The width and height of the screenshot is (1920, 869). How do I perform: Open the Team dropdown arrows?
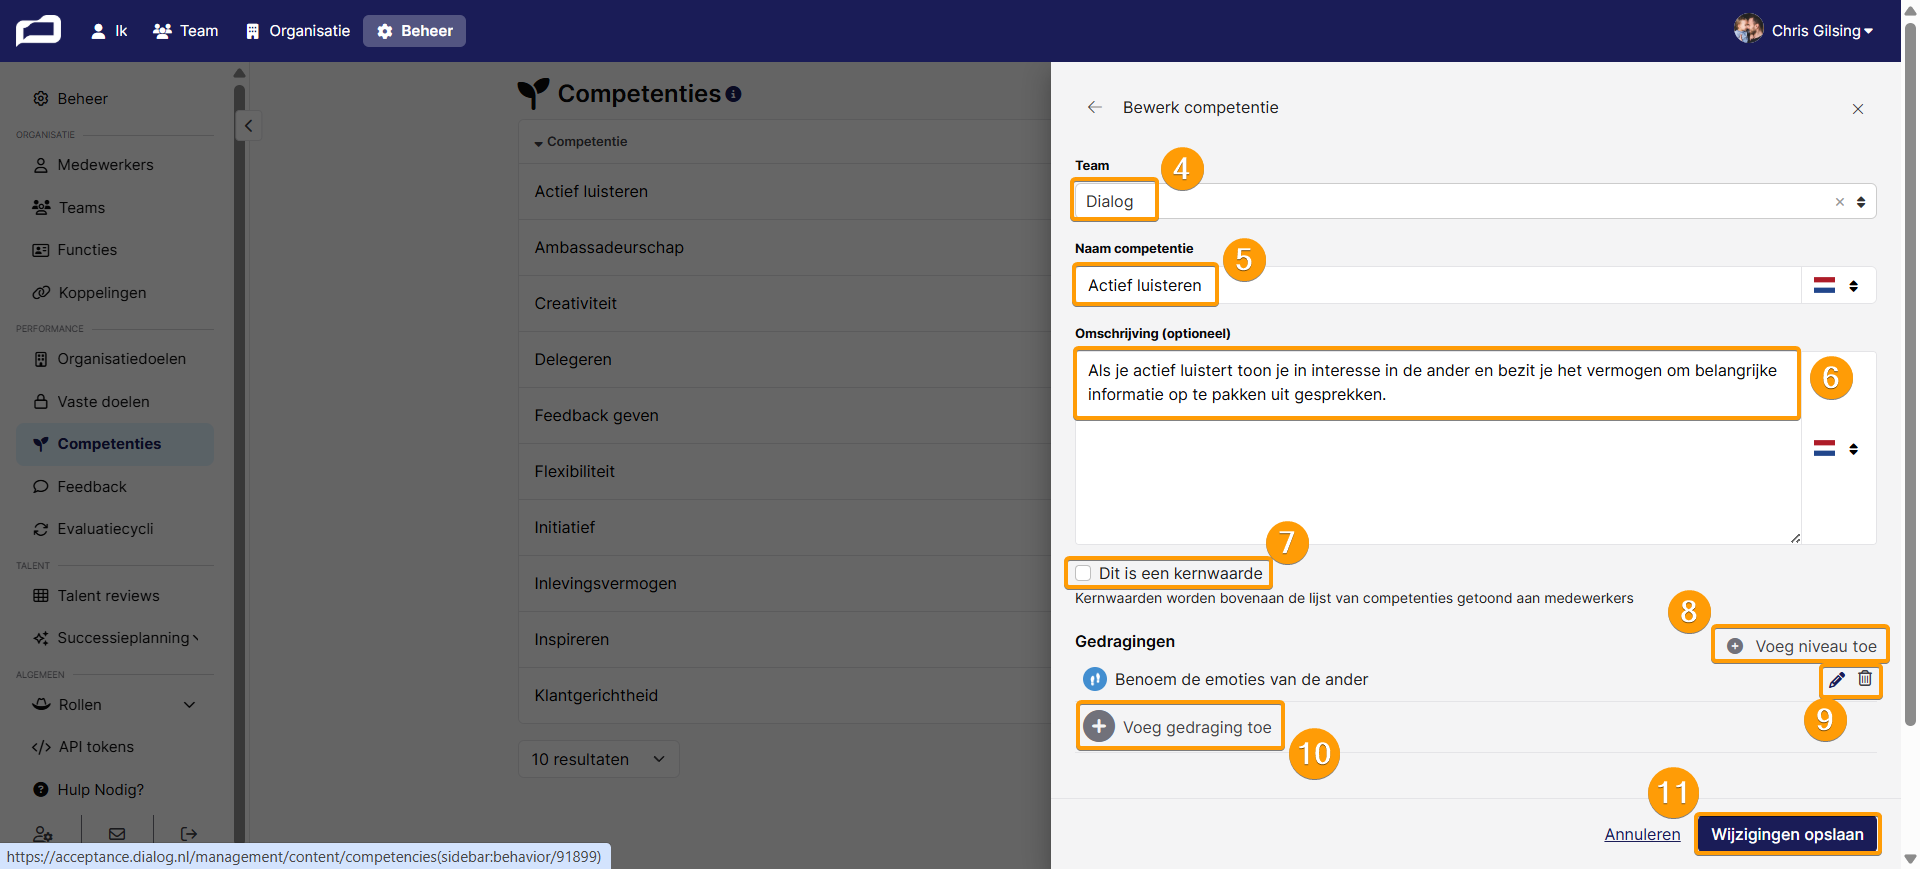click(1861, 202)
